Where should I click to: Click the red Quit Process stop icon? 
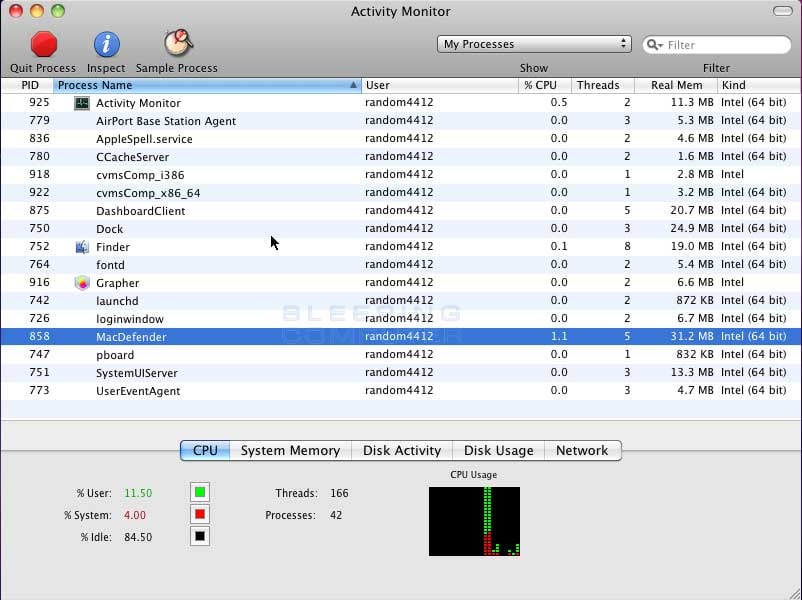pos(43,44)
